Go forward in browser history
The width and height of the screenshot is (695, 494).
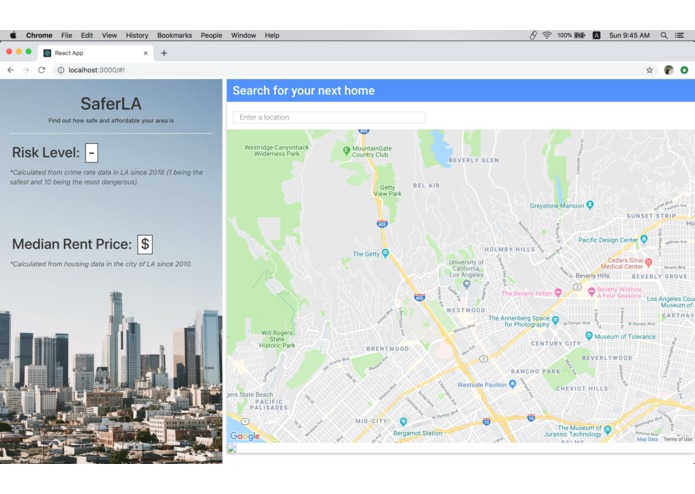[26, 70]
